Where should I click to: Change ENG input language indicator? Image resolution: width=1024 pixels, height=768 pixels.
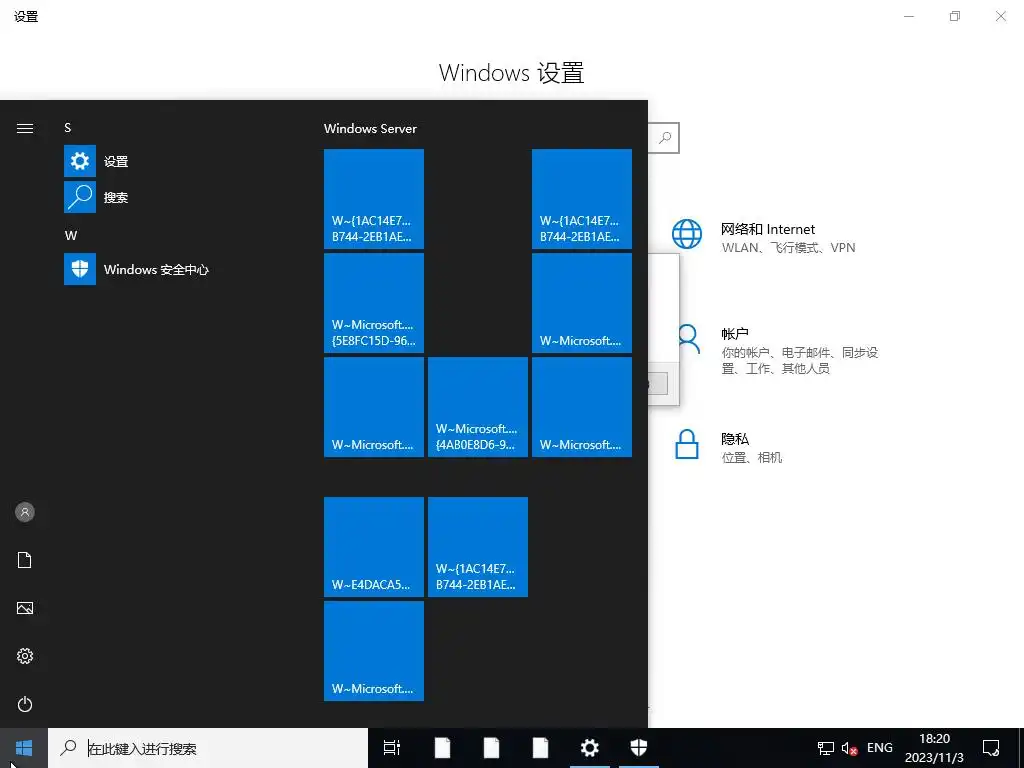pos(880,748)
